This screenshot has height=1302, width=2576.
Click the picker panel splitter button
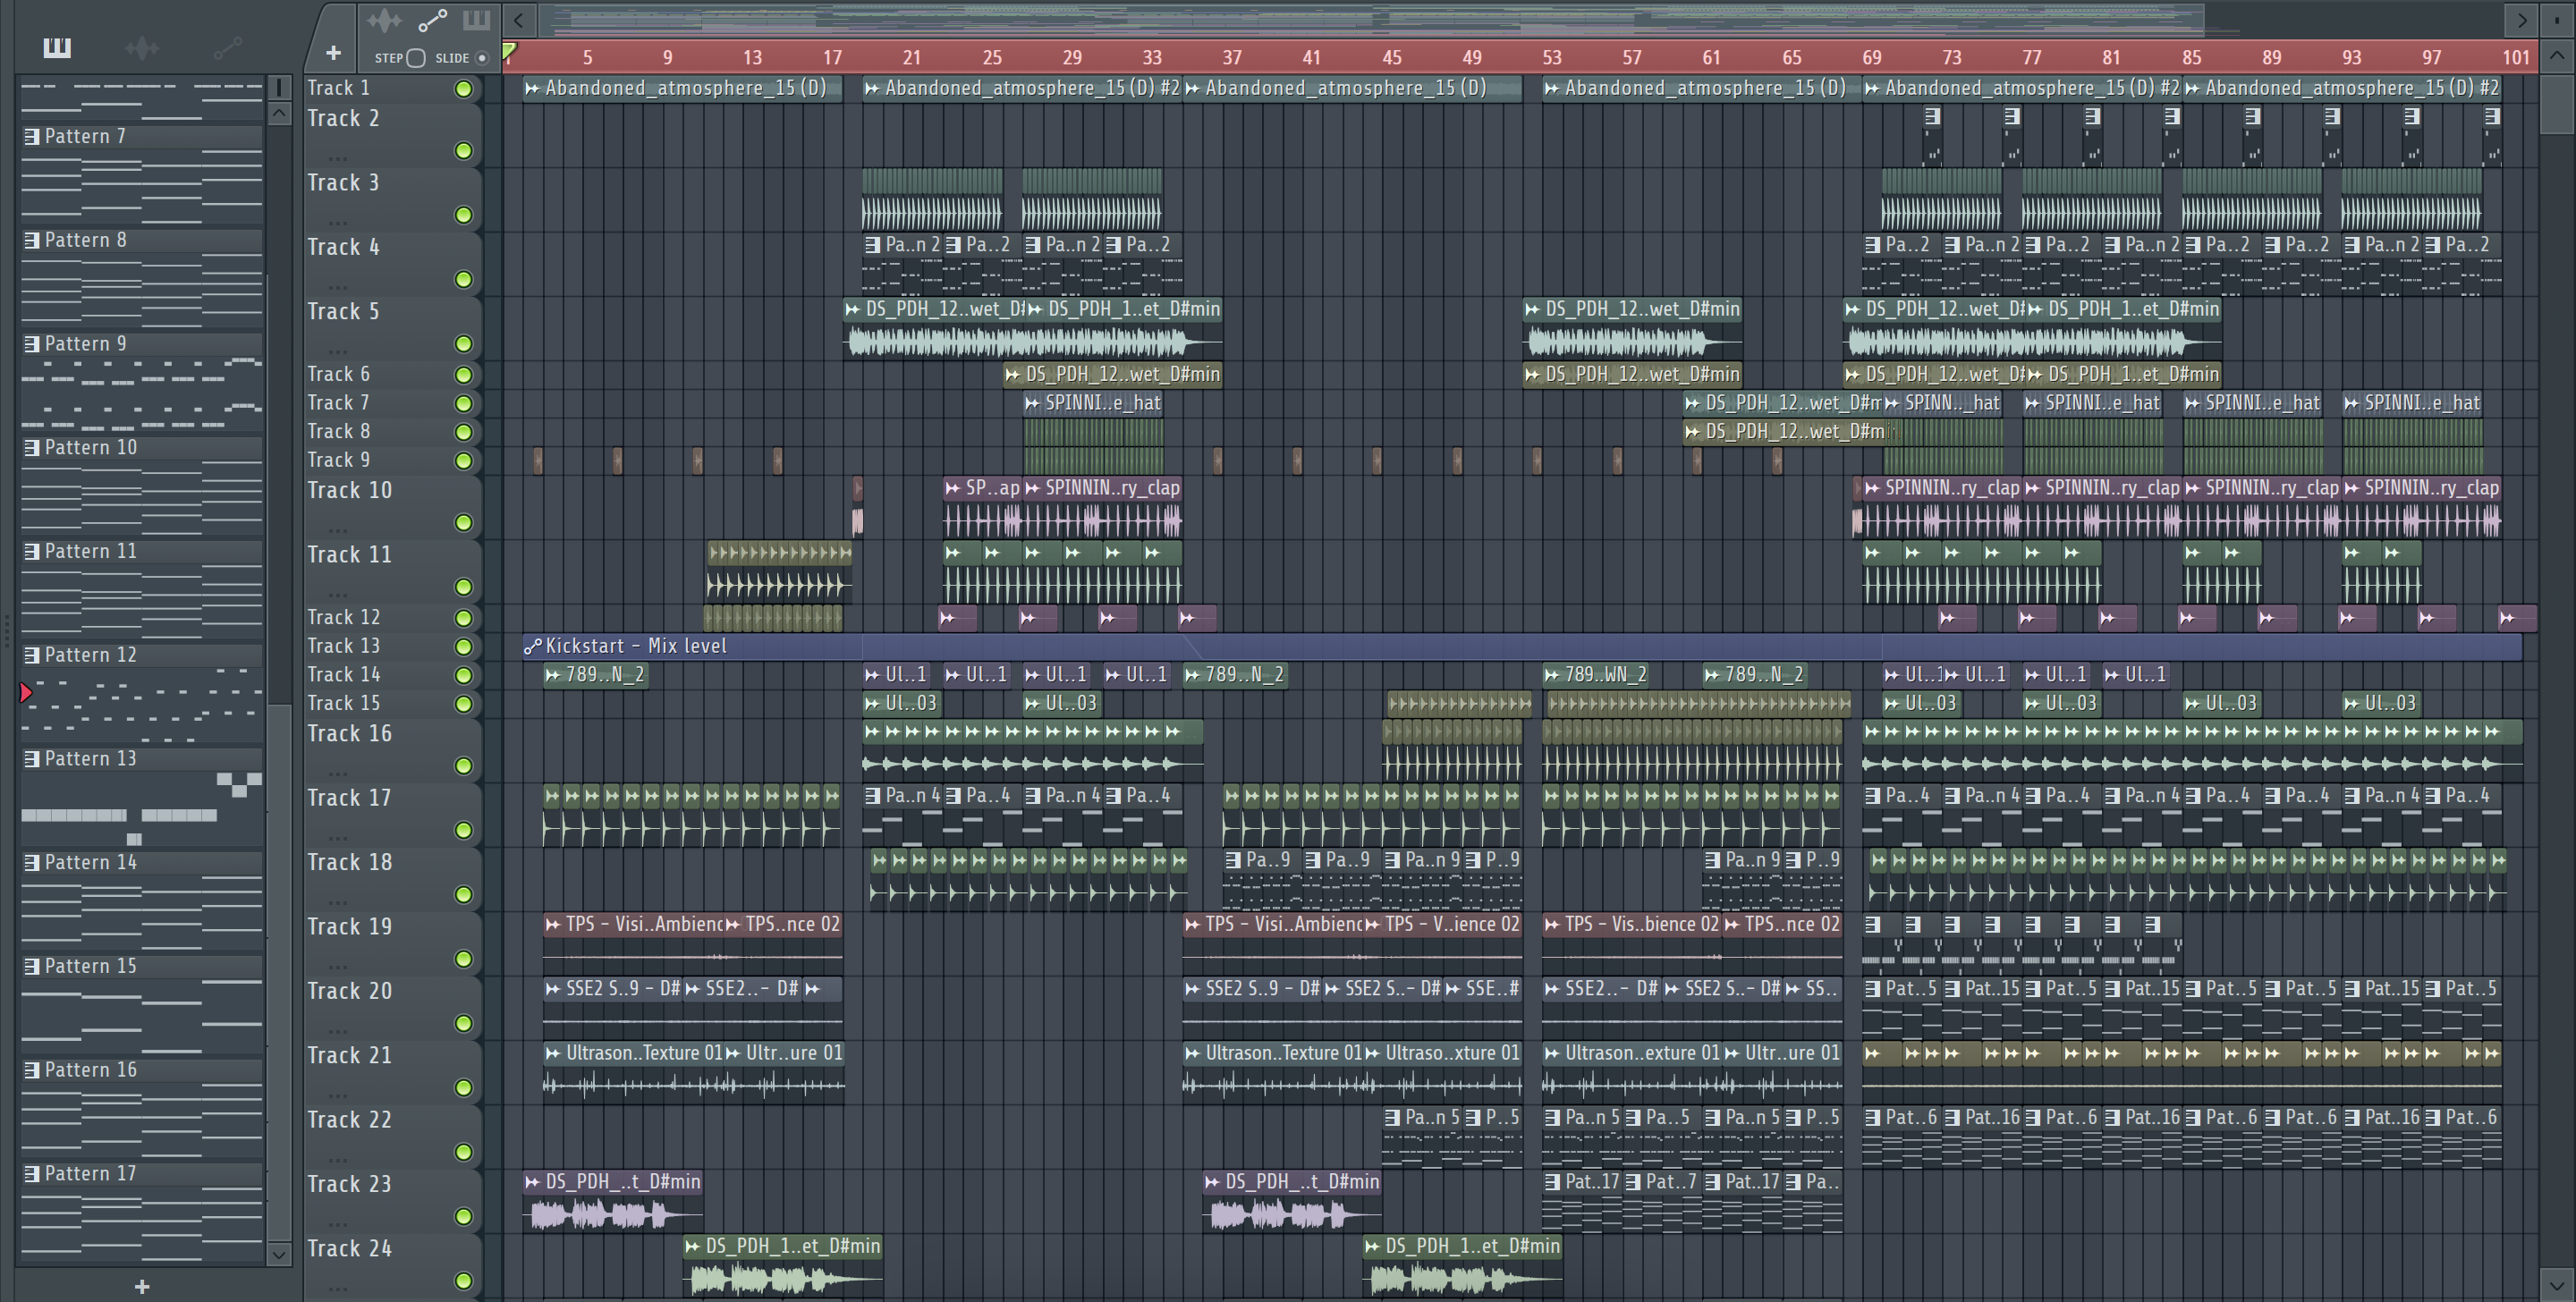[280, 87]
